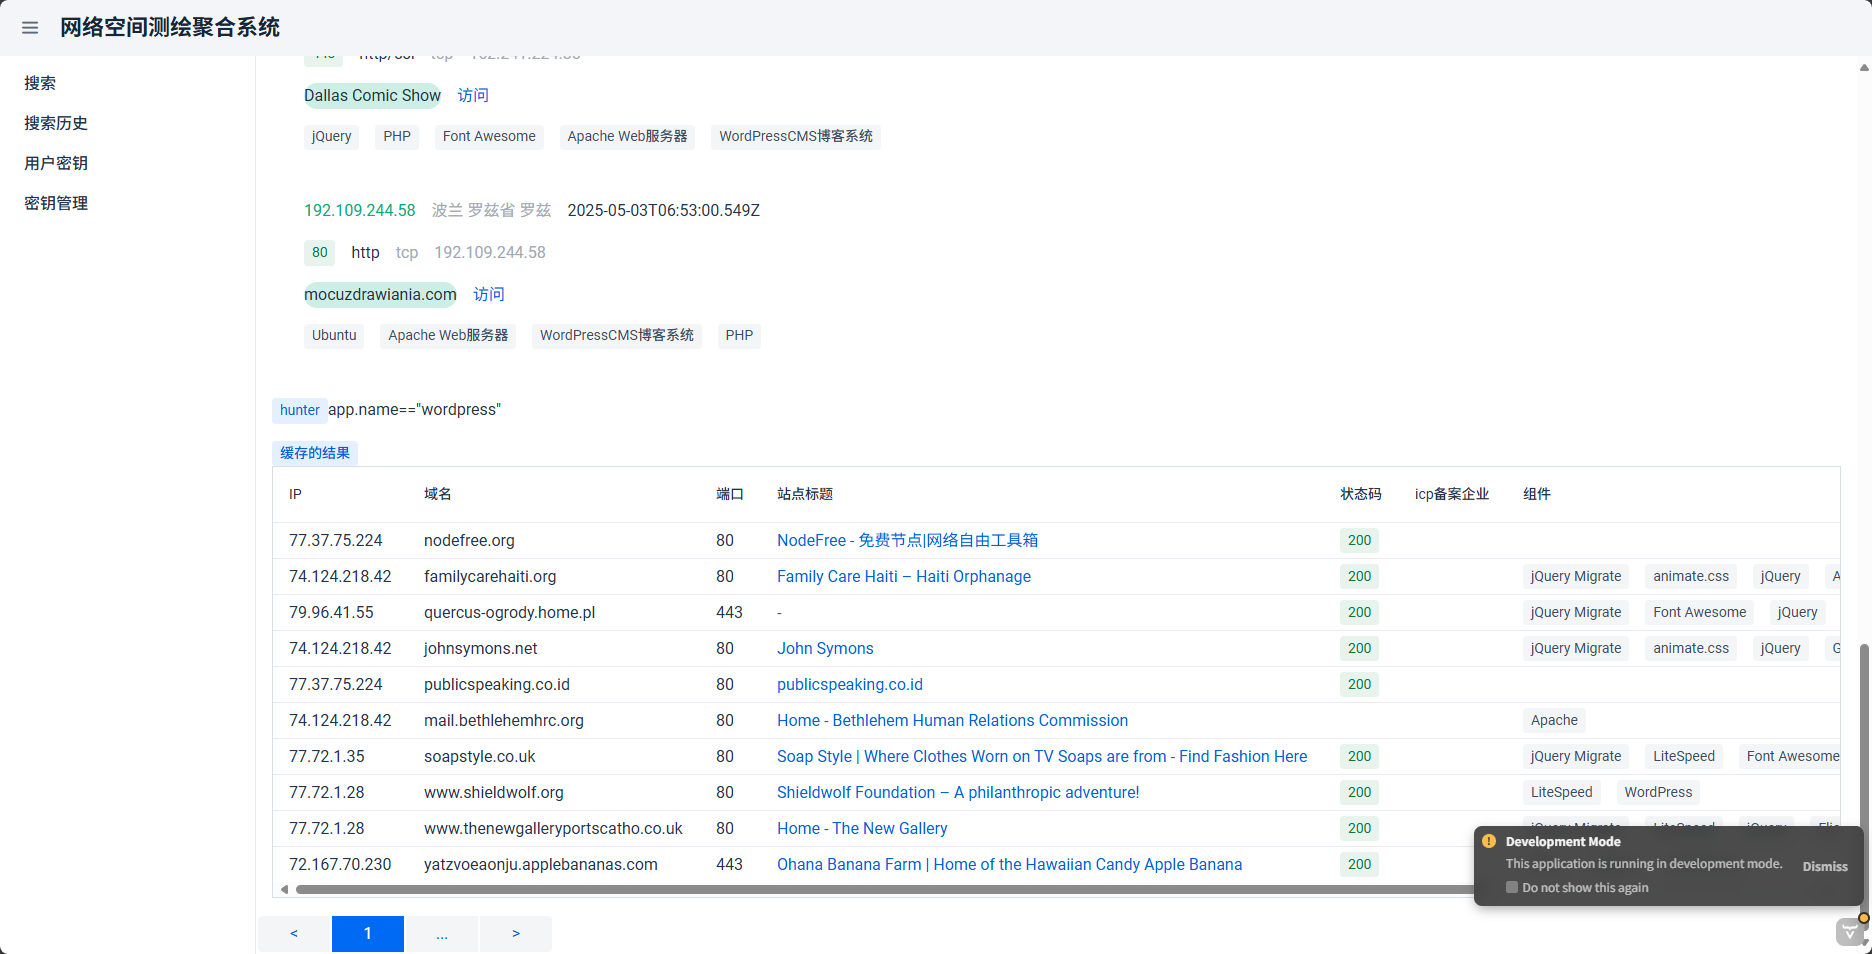Check 'Do not show this again'
1872x954 pixels.
(x=1512, y=887)
